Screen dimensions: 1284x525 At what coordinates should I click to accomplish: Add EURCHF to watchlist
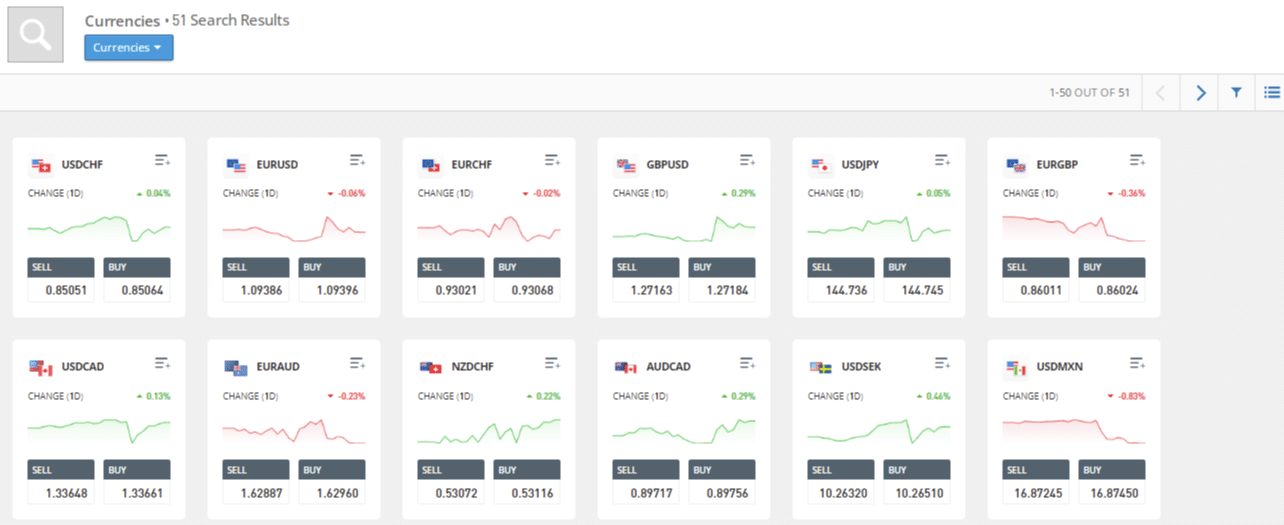(553, 160)
